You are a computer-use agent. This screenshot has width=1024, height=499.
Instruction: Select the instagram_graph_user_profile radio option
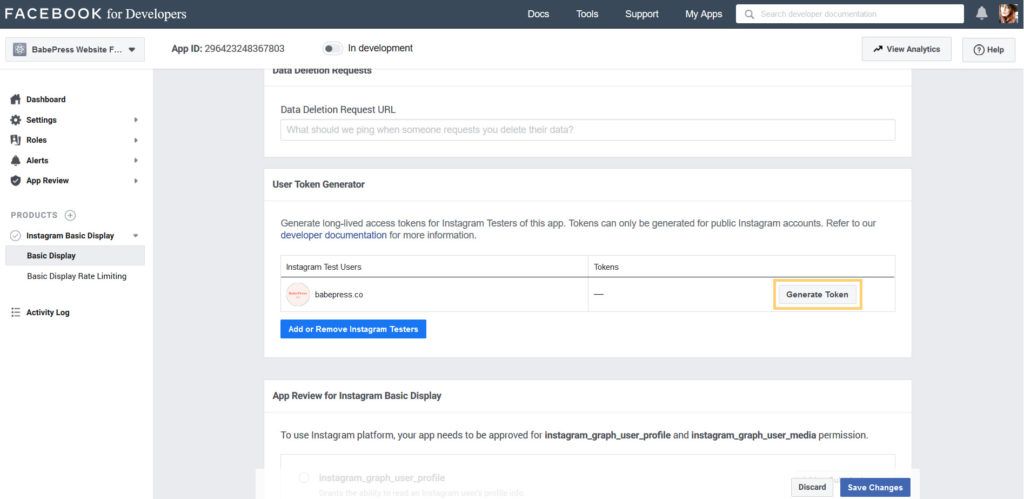(x=304, y=478)
